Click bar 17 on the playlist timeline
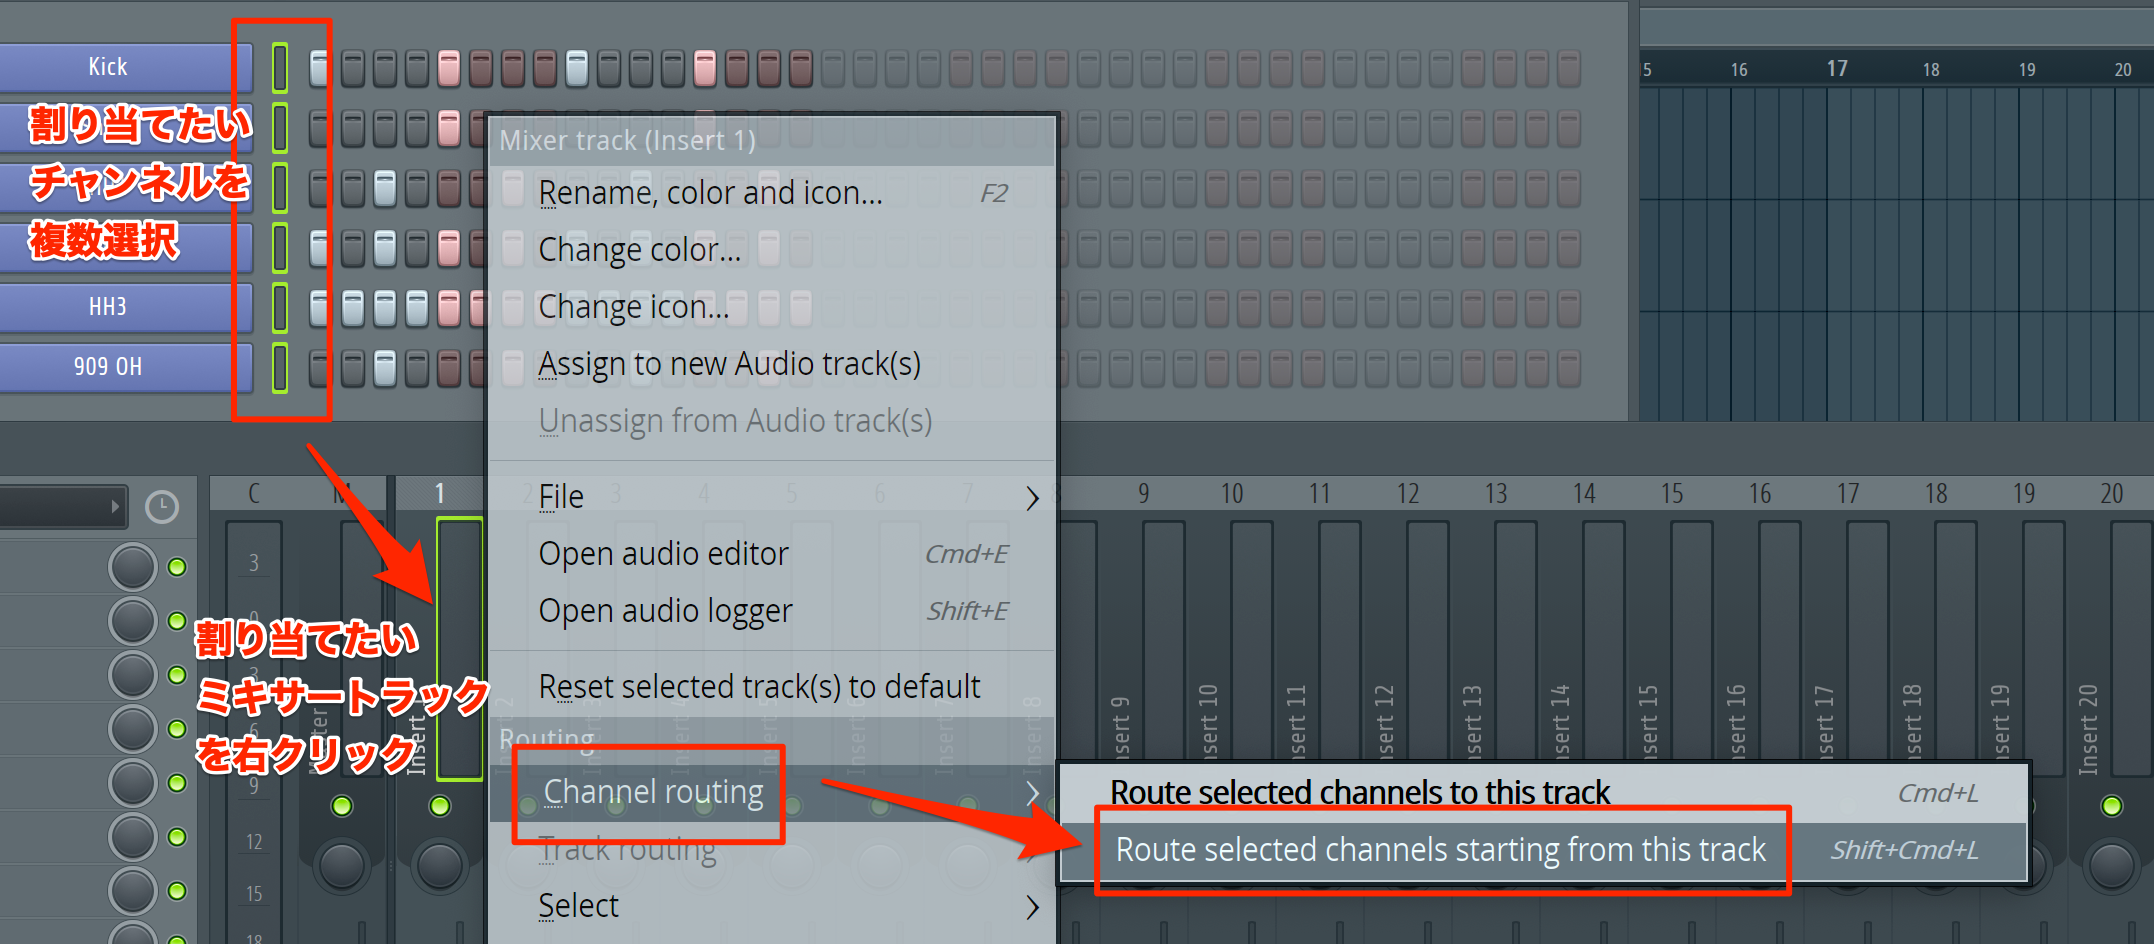The height and width of the screenshot is (944, 2154). point(1836,69)
